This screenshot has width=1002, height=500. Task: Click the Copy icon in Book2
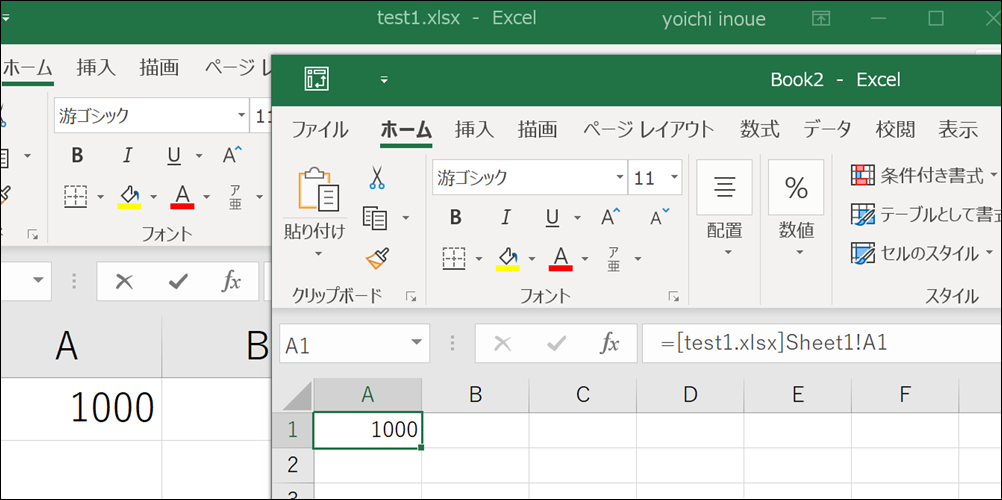coord(375,218)
